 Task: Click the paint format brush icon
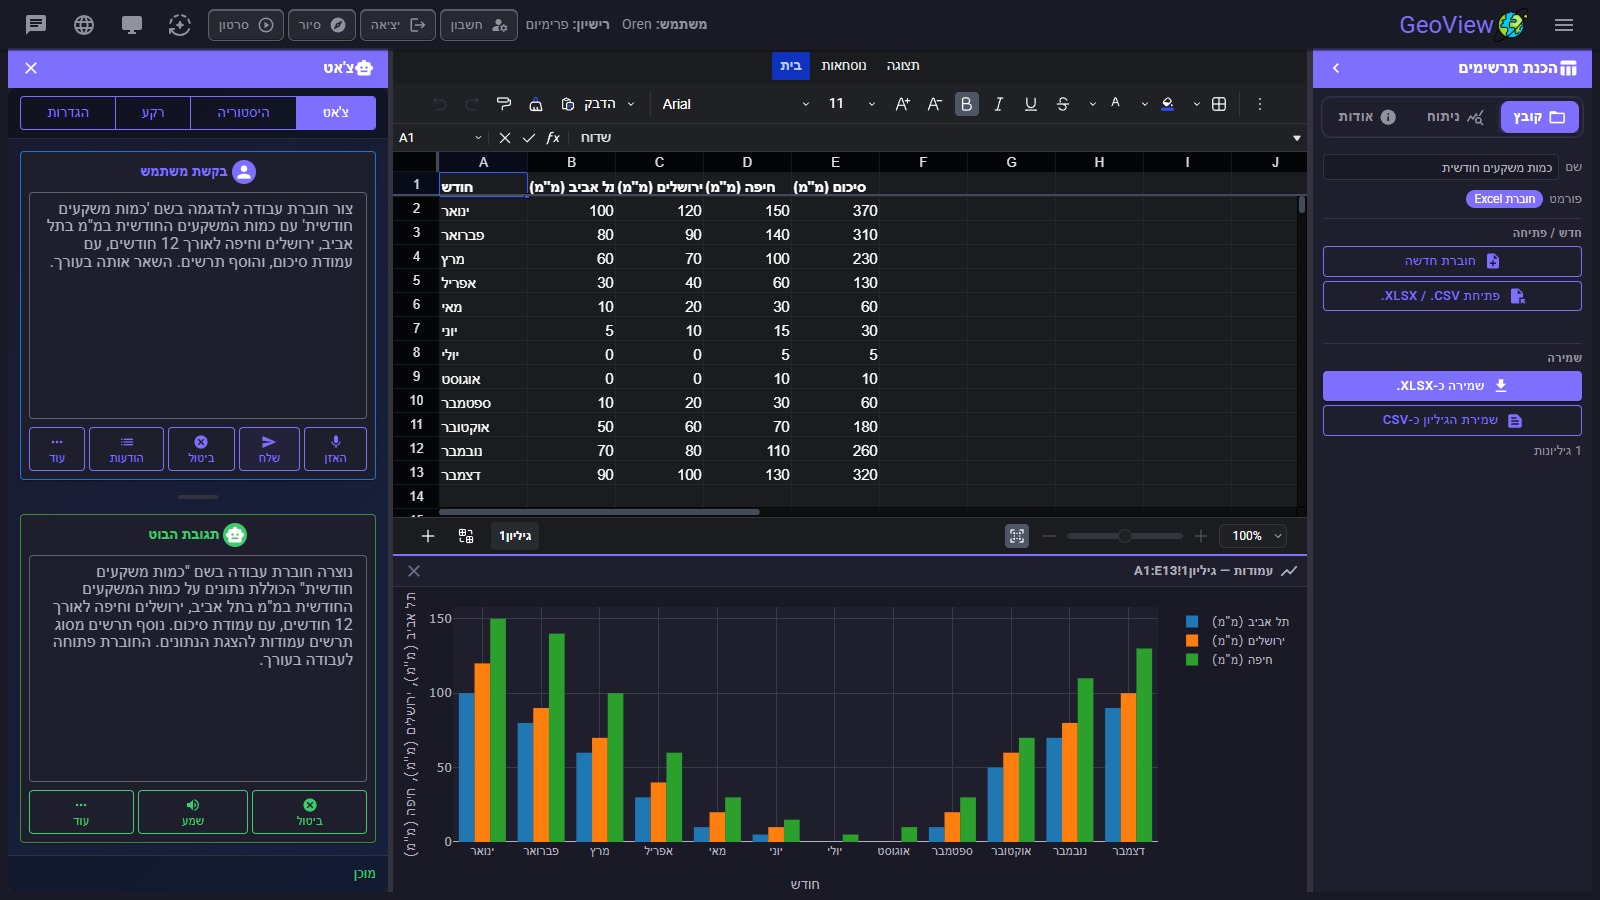point(504,104)
